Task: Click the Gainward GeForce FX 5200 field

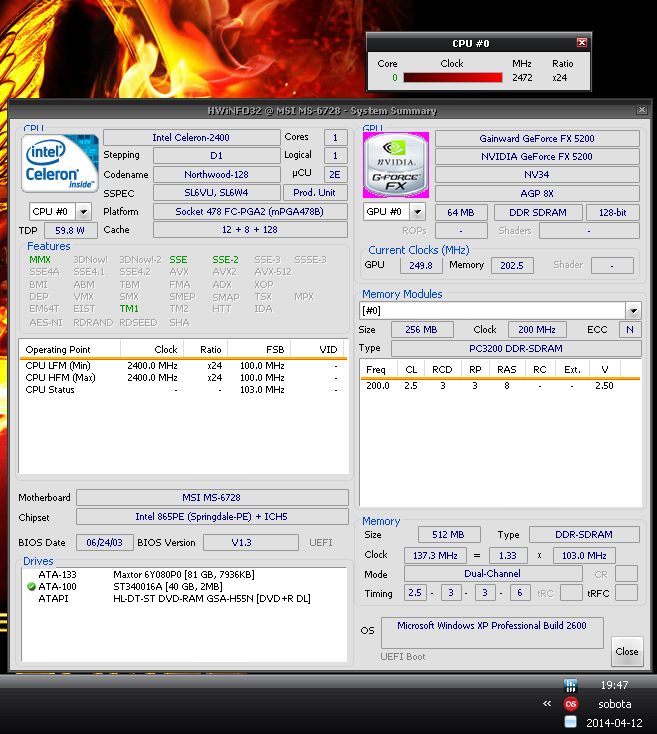Action: tap(537, 139)
